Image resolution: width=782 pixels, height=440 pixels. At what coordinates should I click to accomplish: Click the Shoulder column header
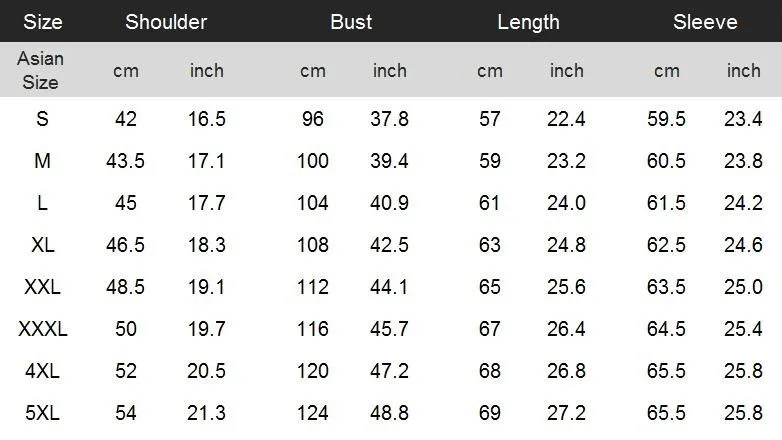166,22
